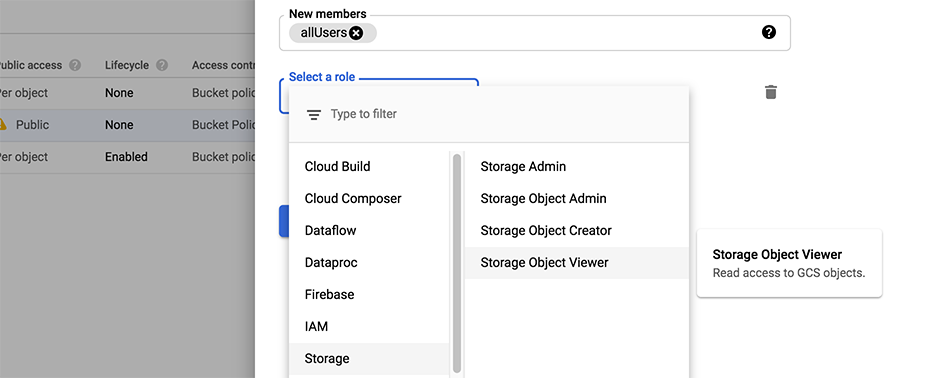
Task: Open the New members help icon
Action: (x=768, y=33)
